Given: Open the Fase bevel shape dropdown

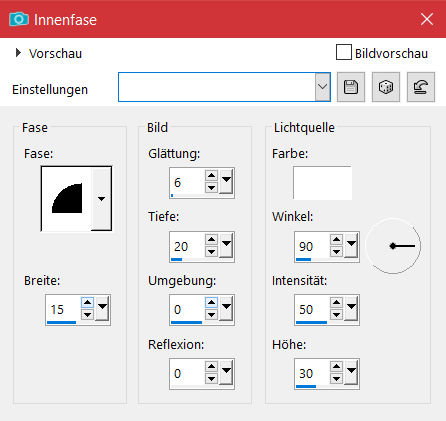Looking at the screenshot, I should tap(101, 199).
